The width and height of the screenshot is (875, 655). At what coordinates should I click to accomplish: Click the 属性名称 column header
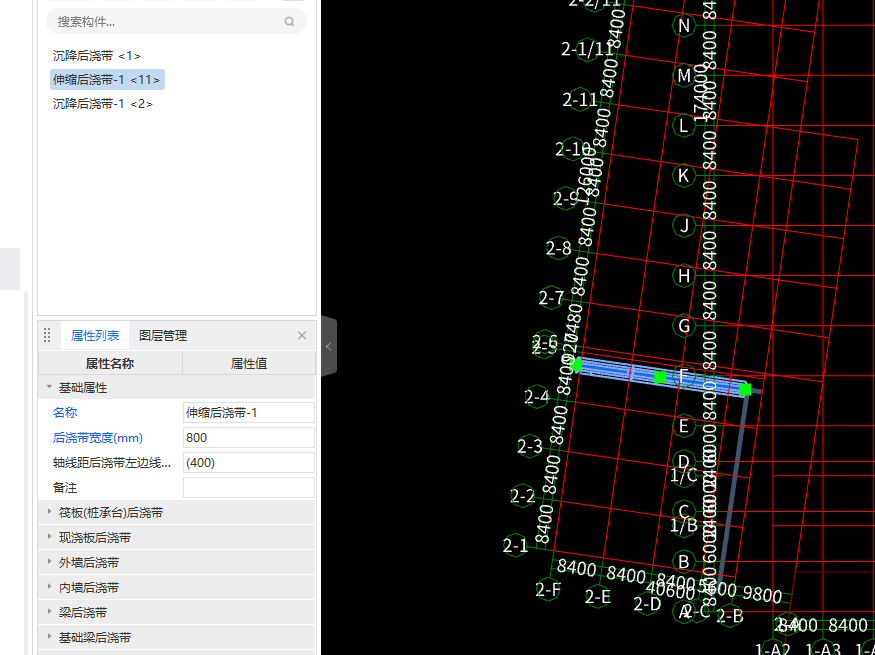point(110,364)
